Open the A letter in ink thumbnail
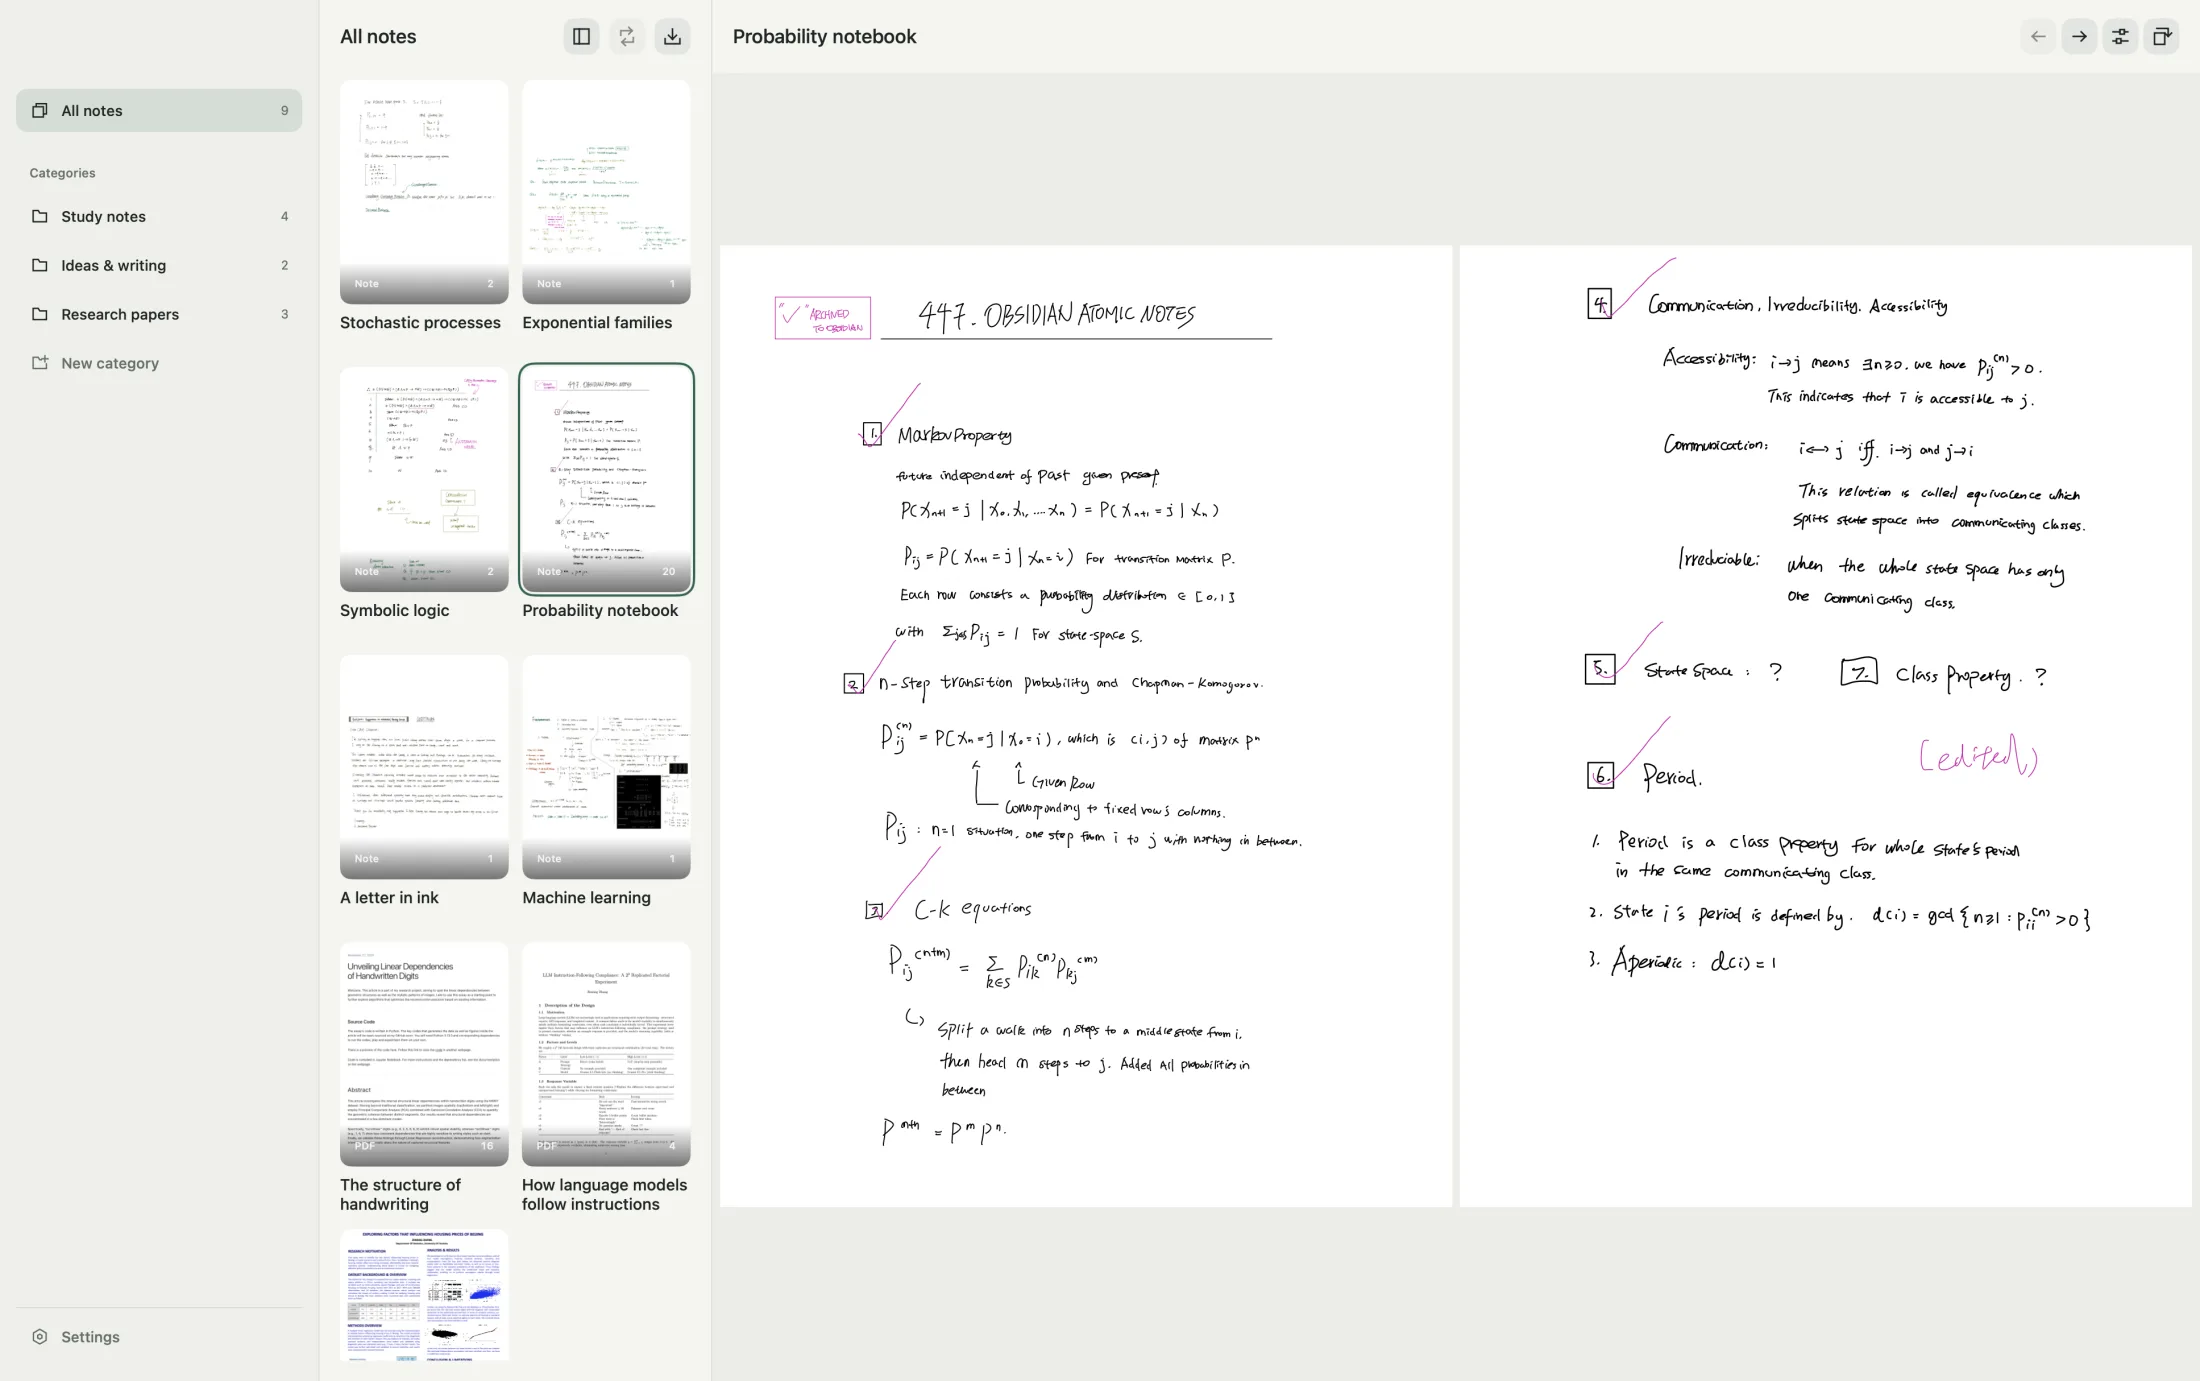The height and width of the screenshot is (1381, 2200). tap(424, 767)
